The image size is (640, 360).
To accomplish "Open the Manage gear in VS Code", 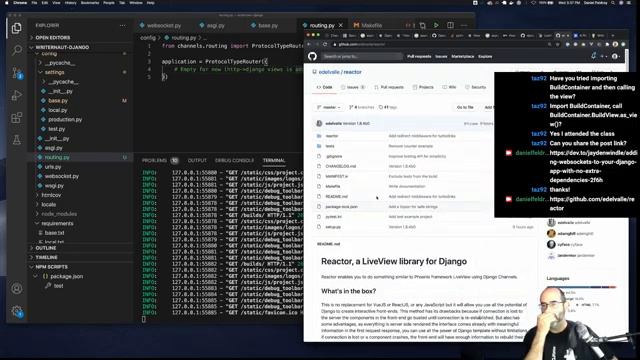I will point(17,311).
